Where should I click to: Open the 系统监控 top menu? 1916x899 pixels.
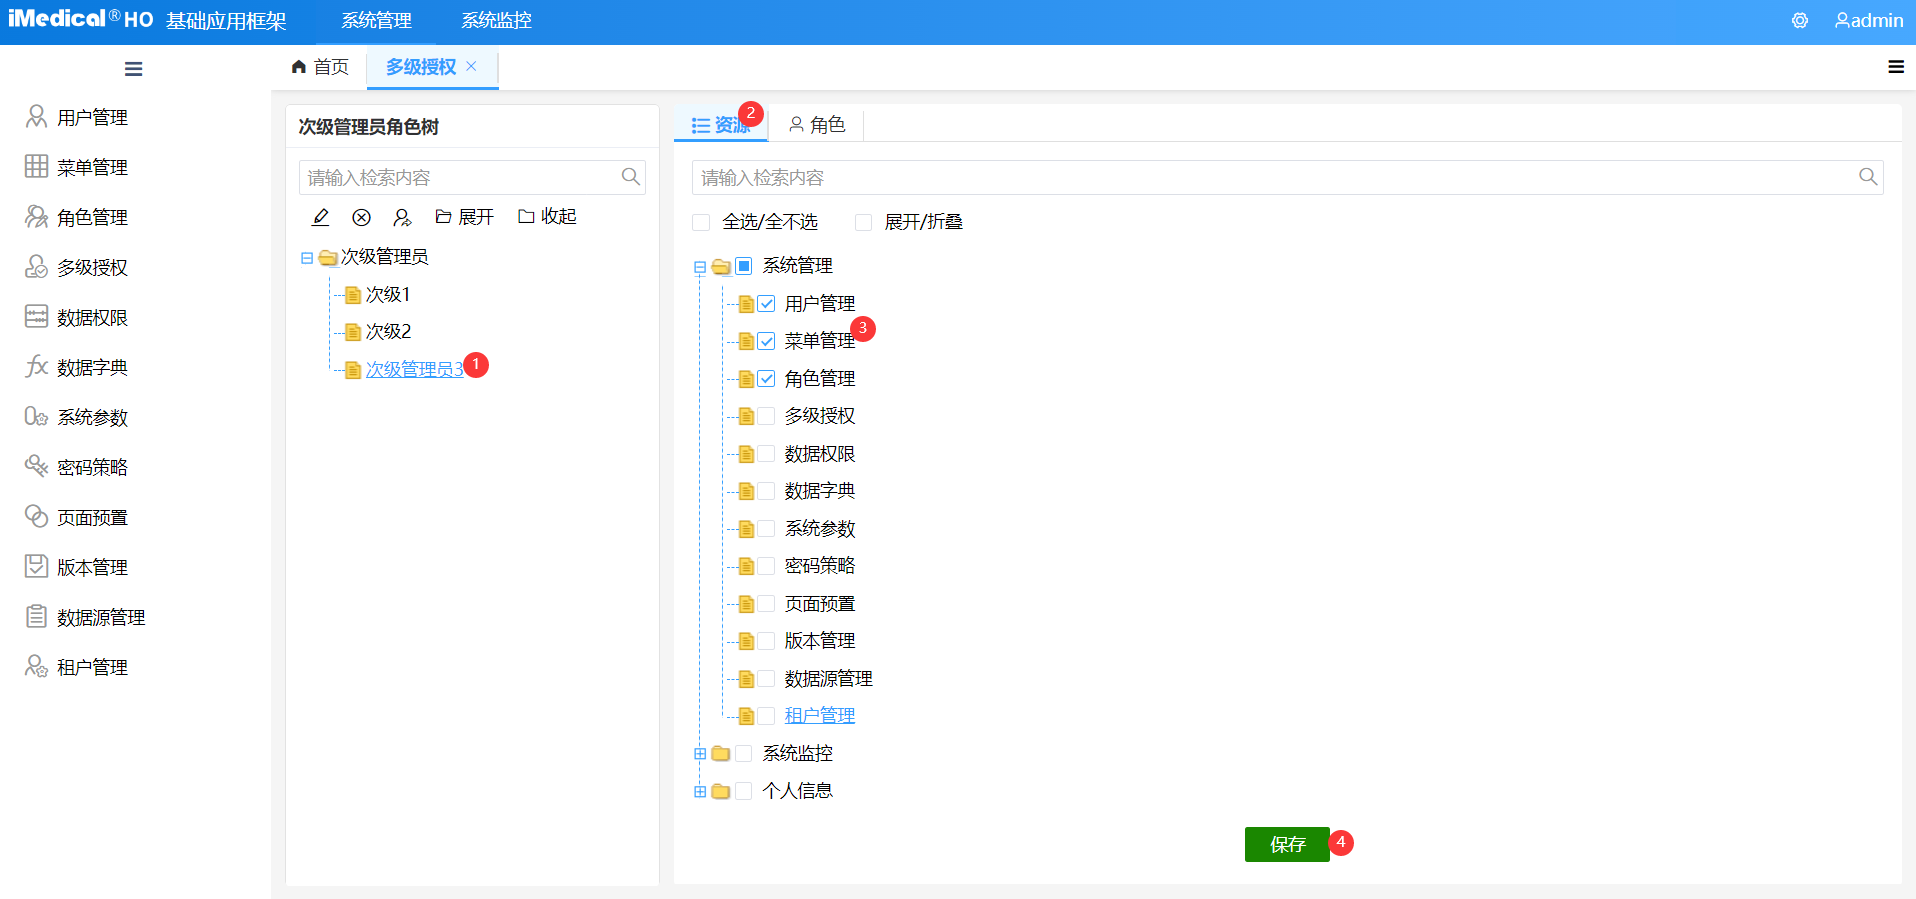pos(497,20)
